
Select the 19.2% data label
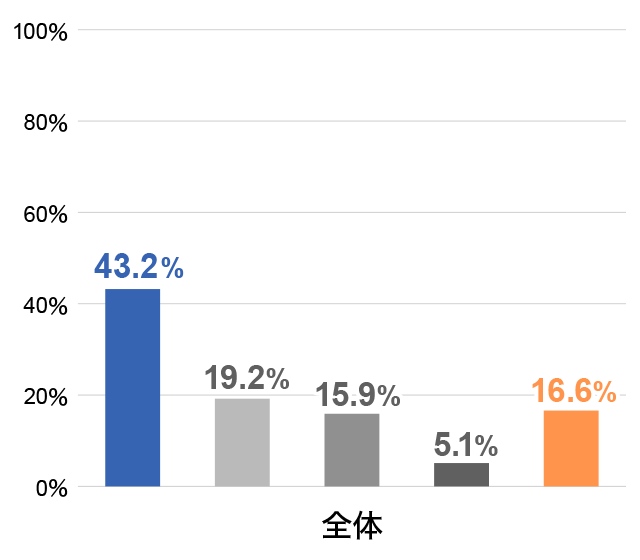[247, 378]
